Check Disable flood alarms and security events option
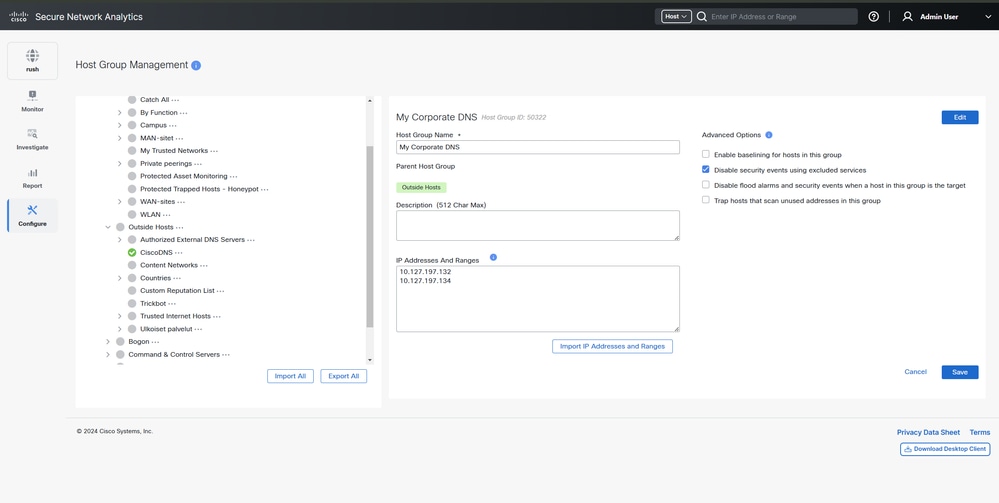 (x=705, y=185)
